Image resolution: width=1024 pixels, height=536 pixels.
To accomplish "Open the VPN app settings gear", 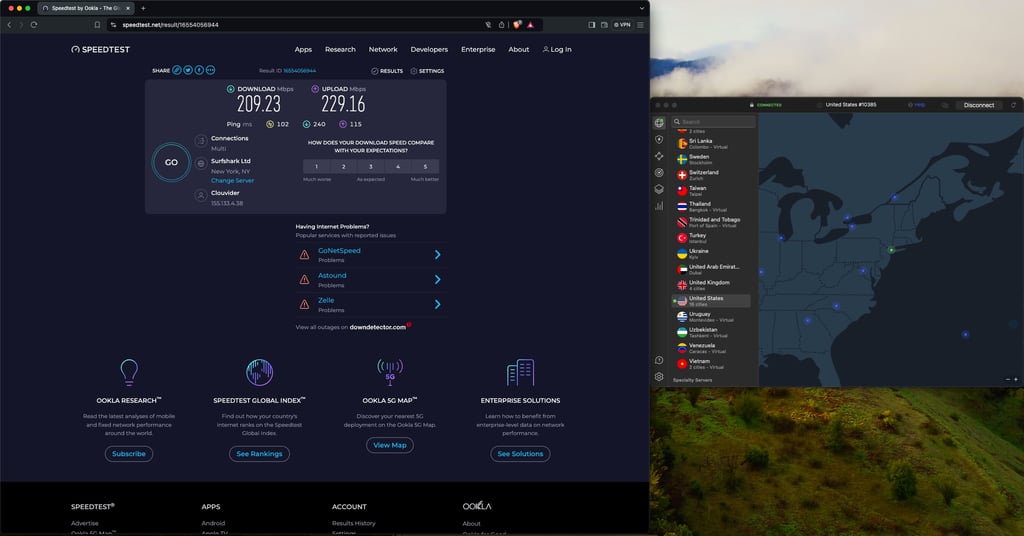I will 660,377.
